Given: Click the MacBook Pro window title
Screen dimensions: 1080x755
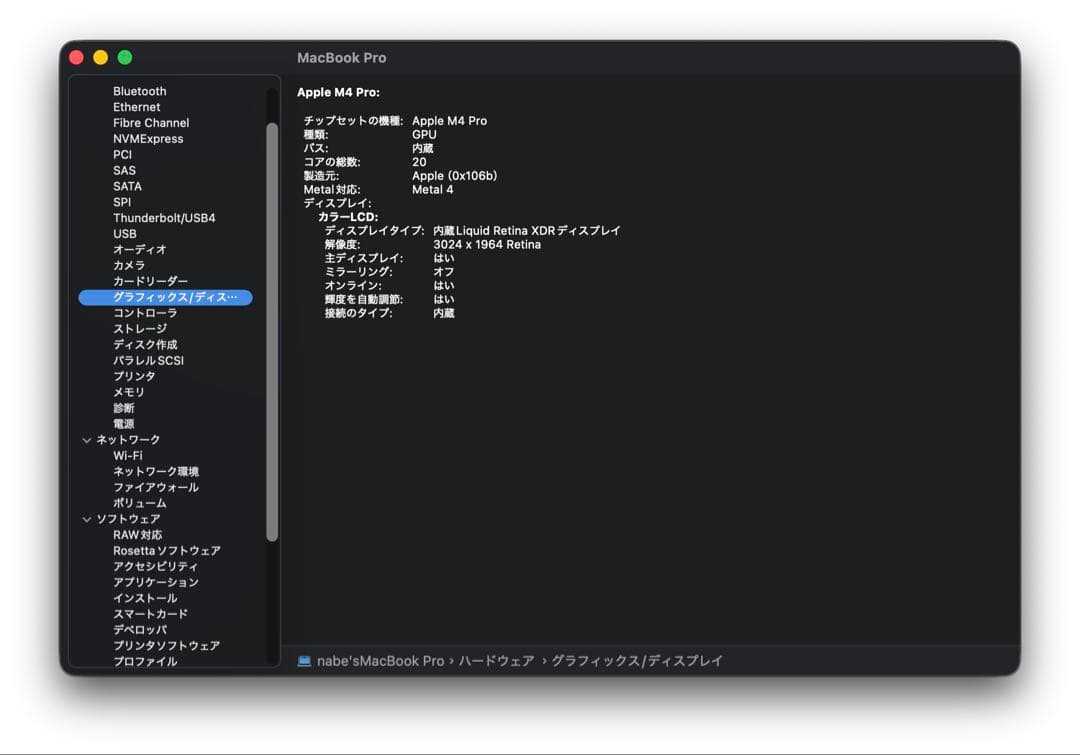Looking at the screenshot, I should pos(342,58).
